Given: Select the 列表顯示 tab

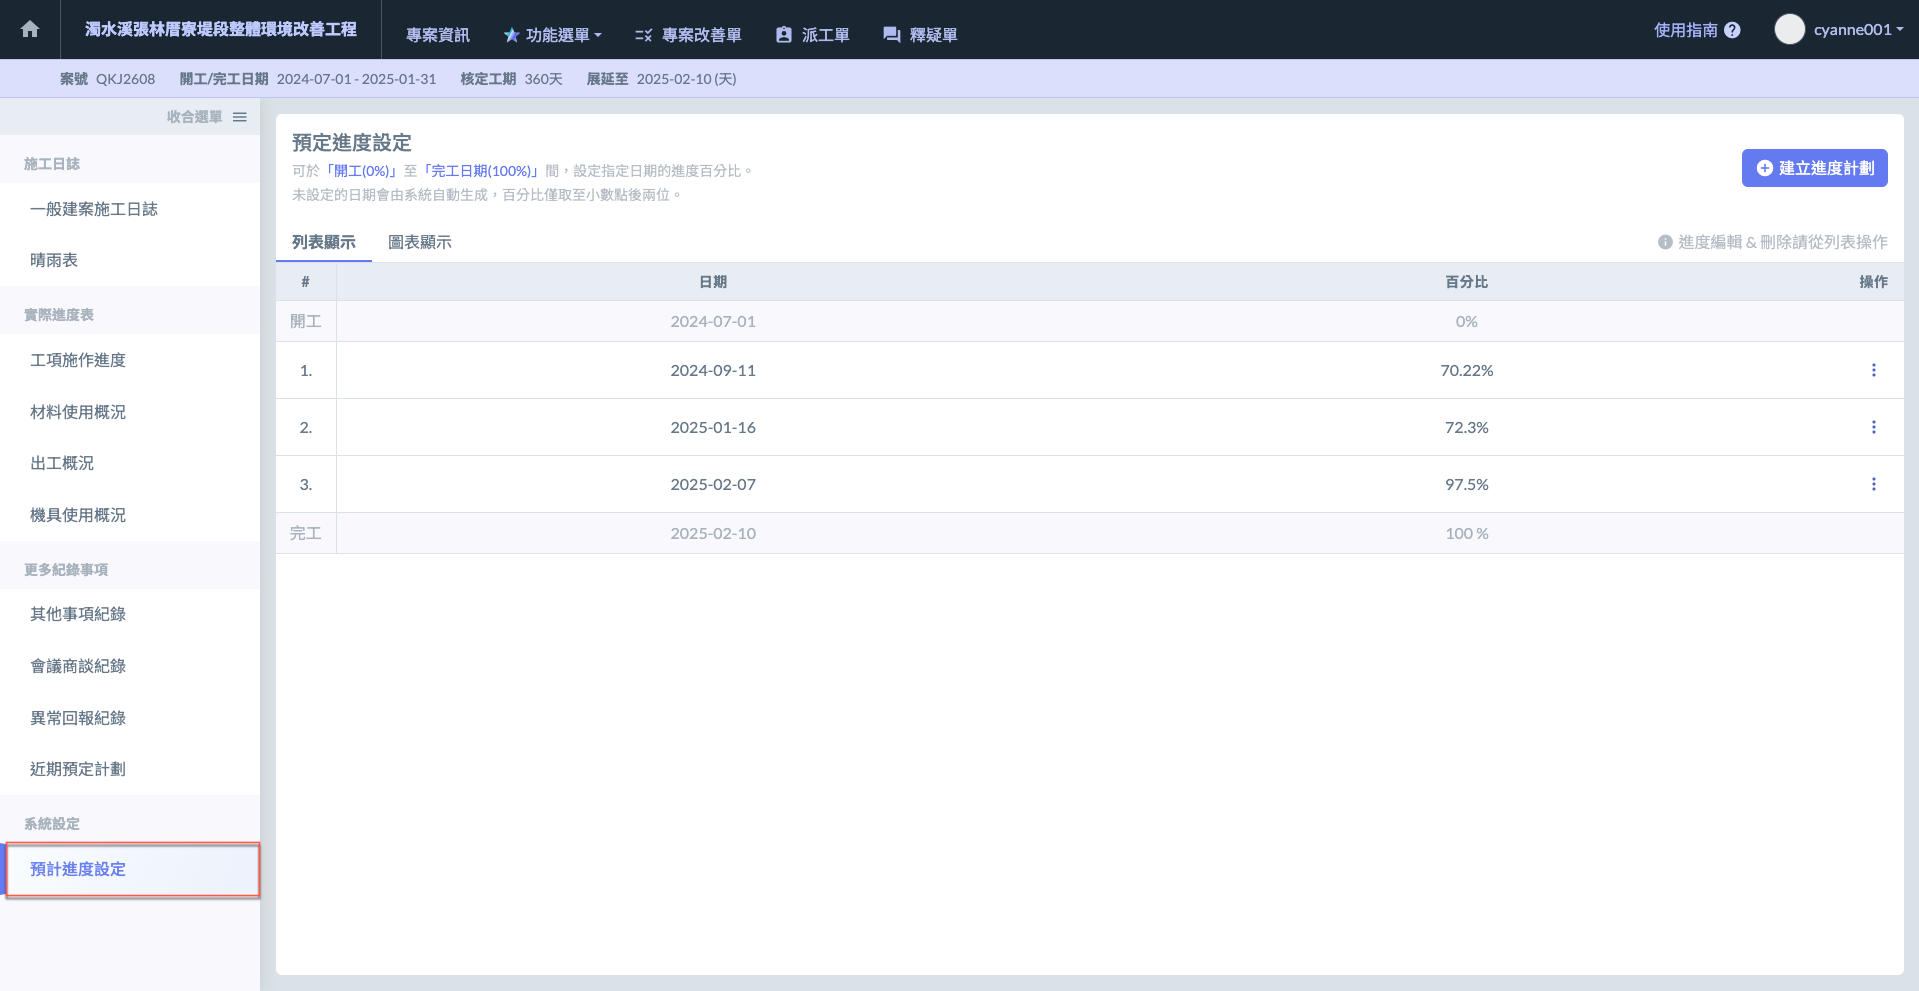Looking at the screenshot, I should [323, 242].
